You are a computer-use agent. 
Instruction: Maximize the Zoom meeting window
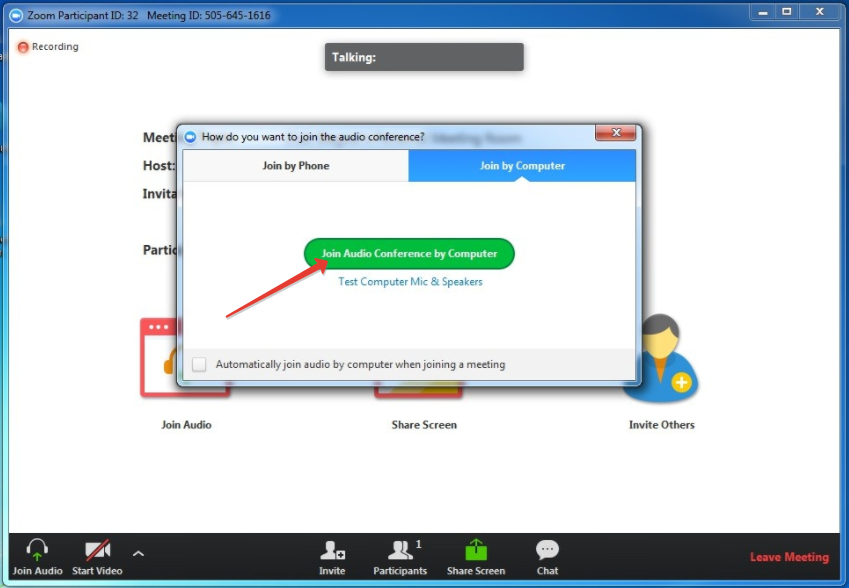[x=787, y=12]
